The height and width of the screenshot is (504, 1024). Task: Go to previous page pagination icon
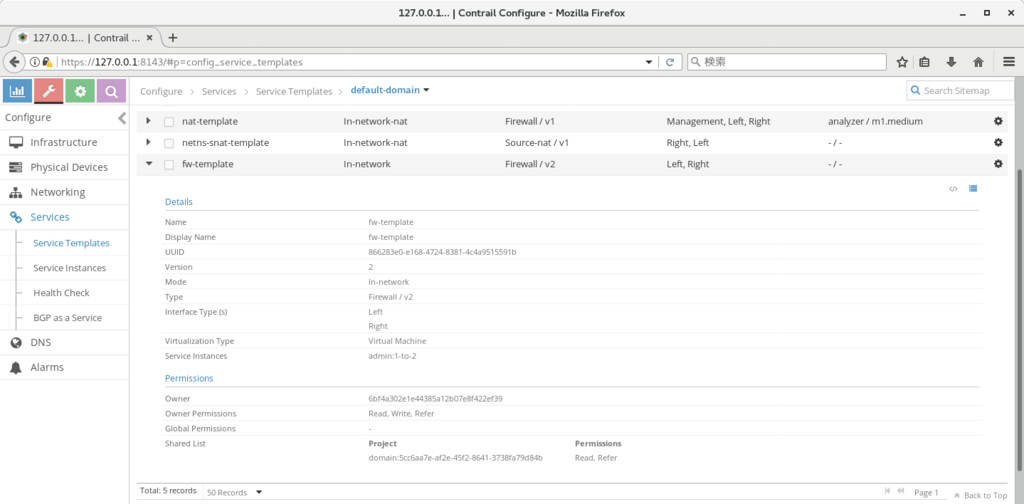(x=901, y=491)
